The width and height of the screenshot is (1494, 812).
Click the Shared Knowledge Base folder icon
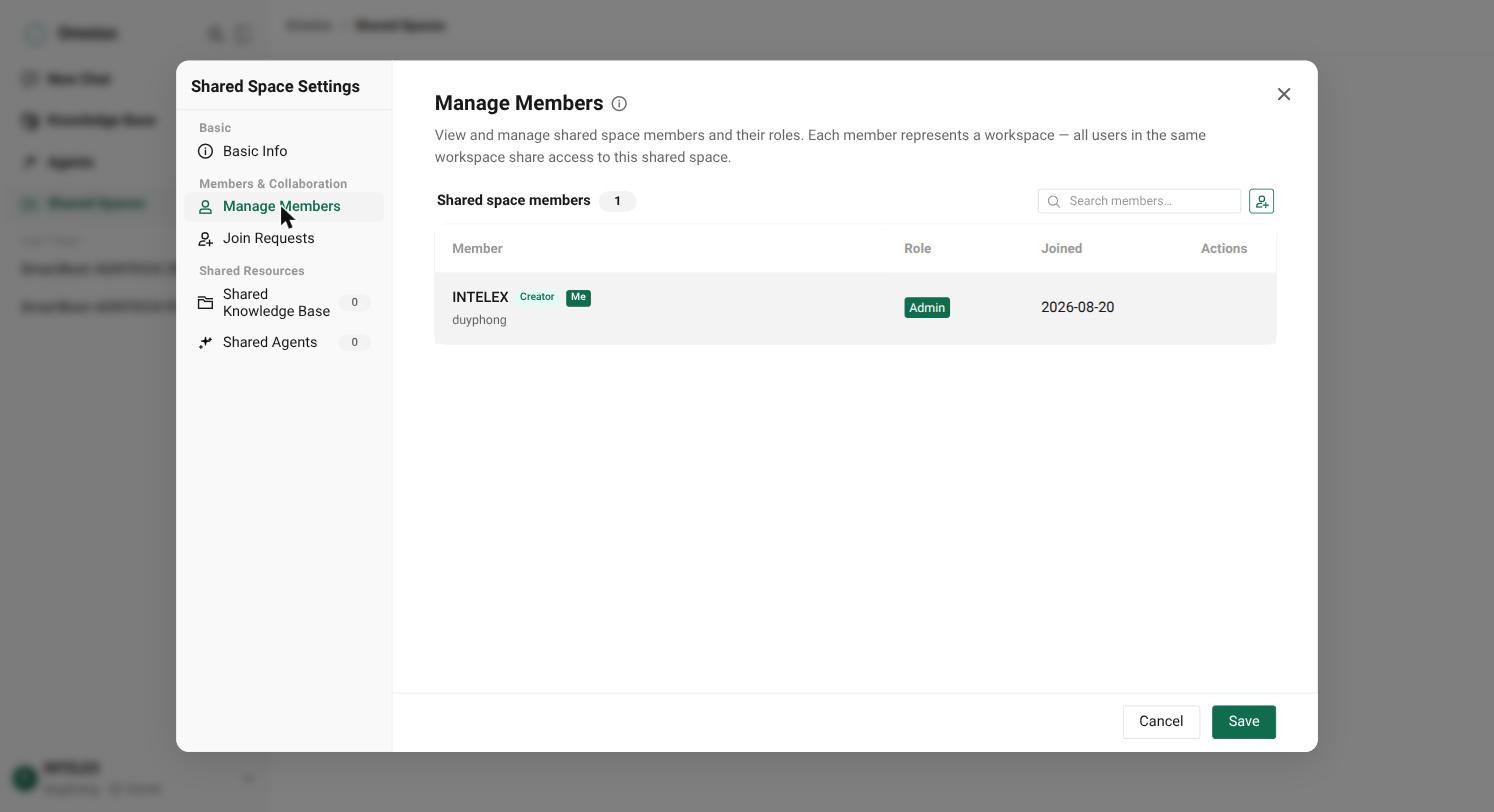(x=205, y=302)
